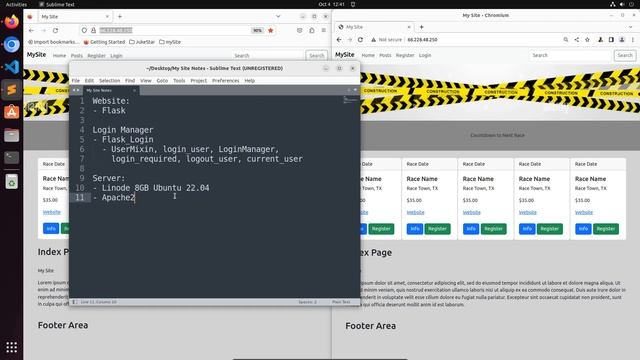Open Activities overview
This screenshot has width=640, height=360.
point(16,4)
